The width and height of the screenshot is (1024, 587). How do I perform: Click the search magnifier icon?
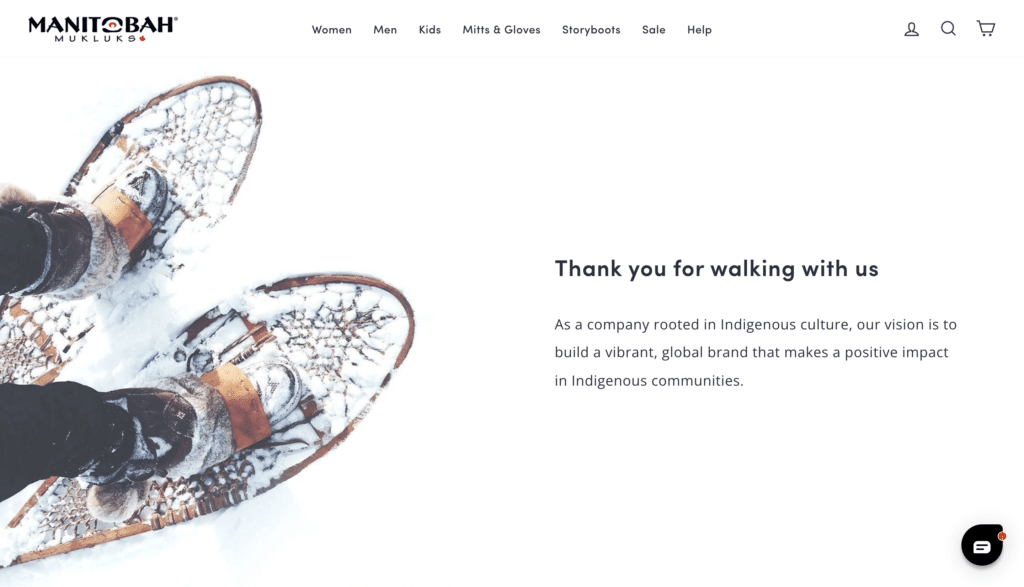pos(948,28)
